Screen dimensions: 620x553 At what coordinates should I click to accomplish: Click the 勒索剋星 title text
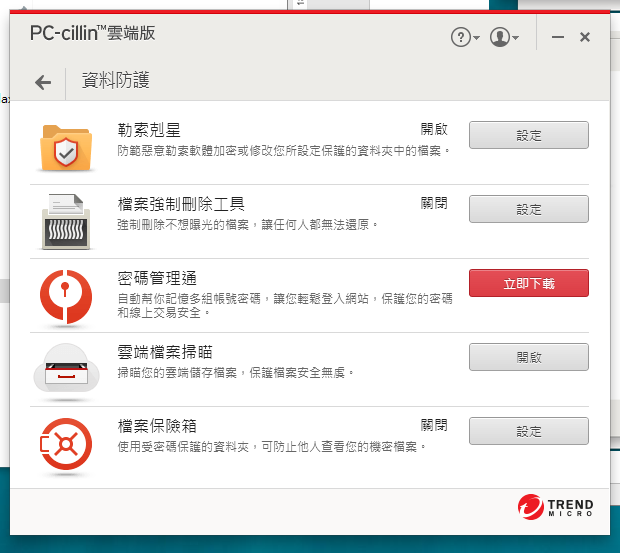click(149, 130)
